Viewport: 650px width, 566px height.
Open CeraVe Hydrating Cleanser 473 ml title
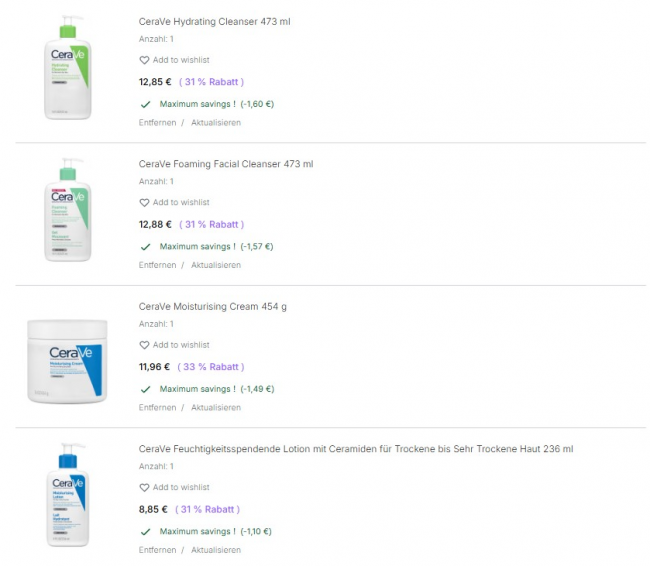[215, 21]
